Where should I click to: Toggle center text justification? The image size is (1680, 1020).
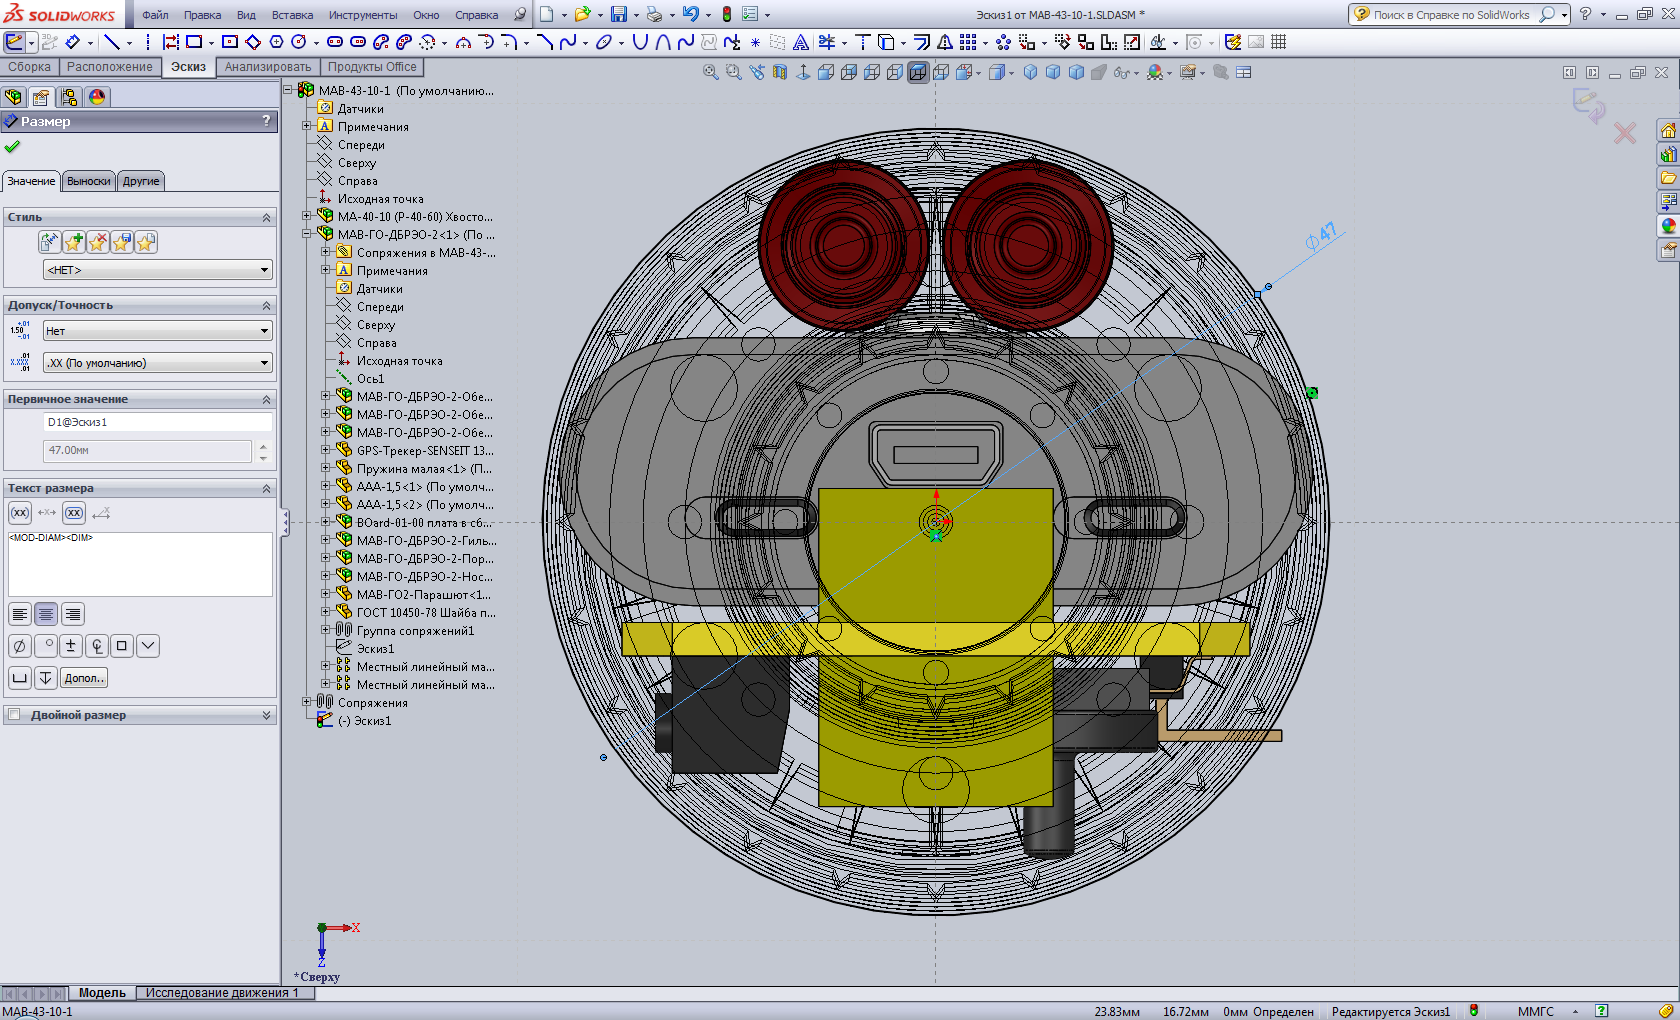tap(46, 614)
